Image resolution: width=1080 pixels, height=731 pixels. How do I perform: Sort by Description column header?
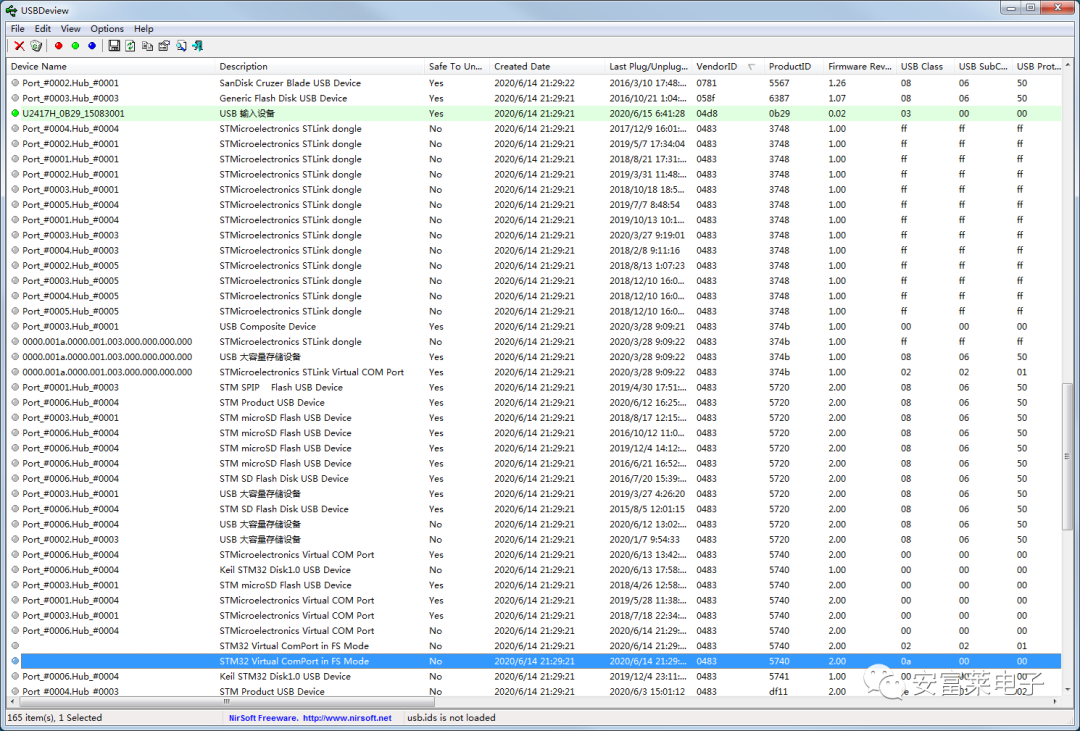[x=320, y=67]
